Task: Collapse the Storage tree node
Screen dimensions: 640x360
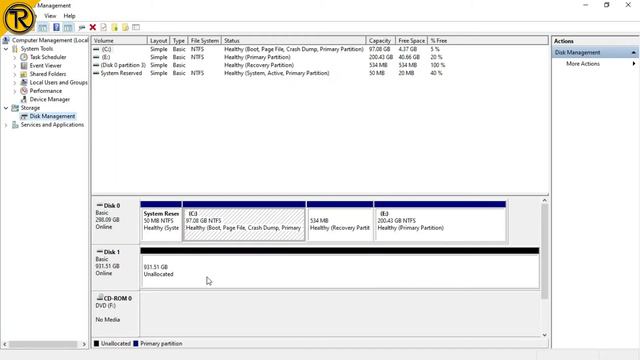Action: 6,108
